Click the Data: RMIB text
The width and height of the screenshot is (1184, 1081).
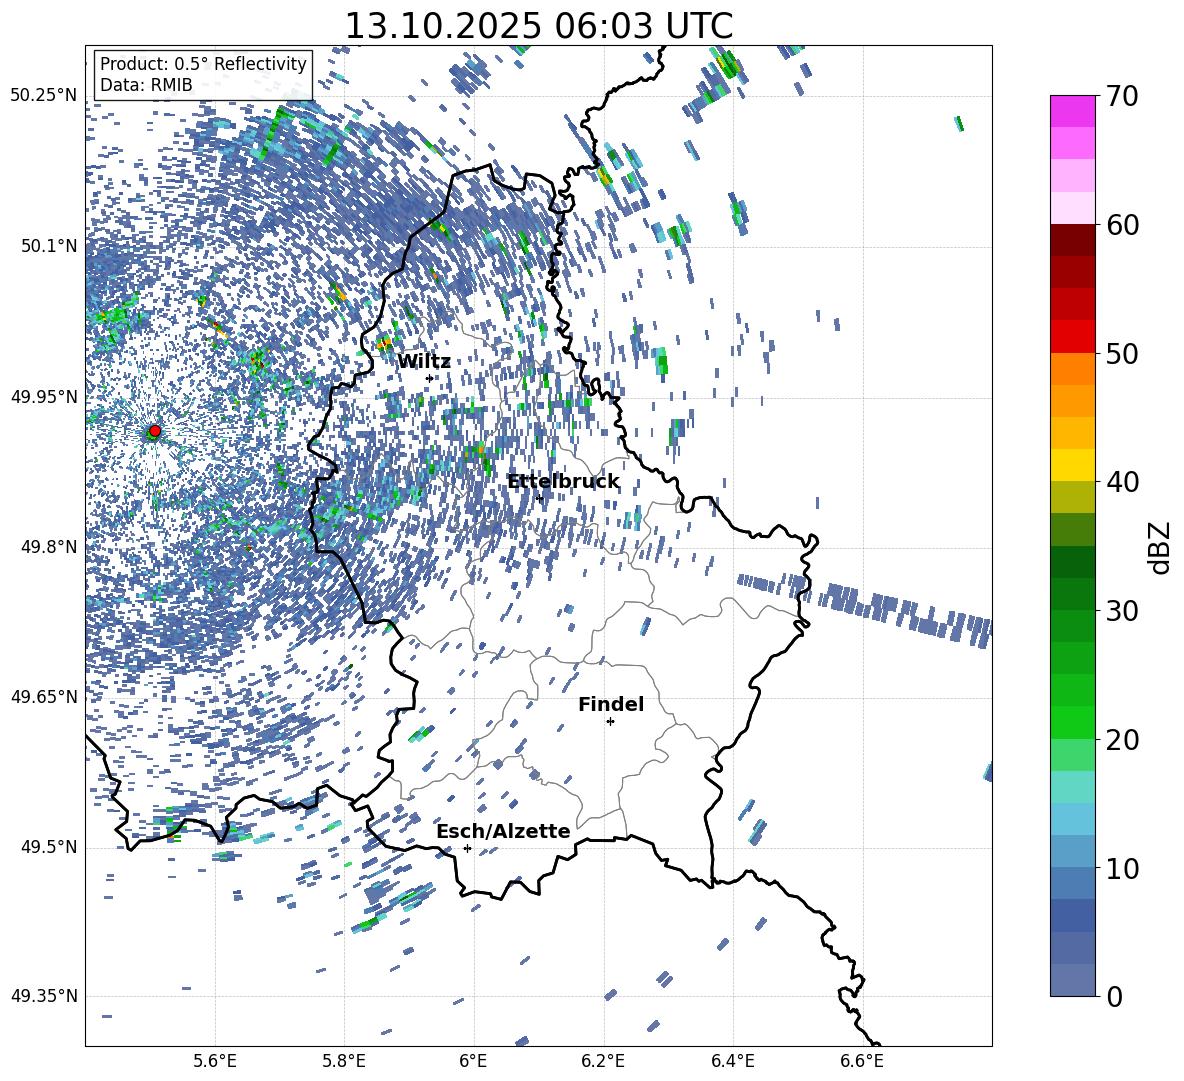pyautogui.click(x=146, y=85)
